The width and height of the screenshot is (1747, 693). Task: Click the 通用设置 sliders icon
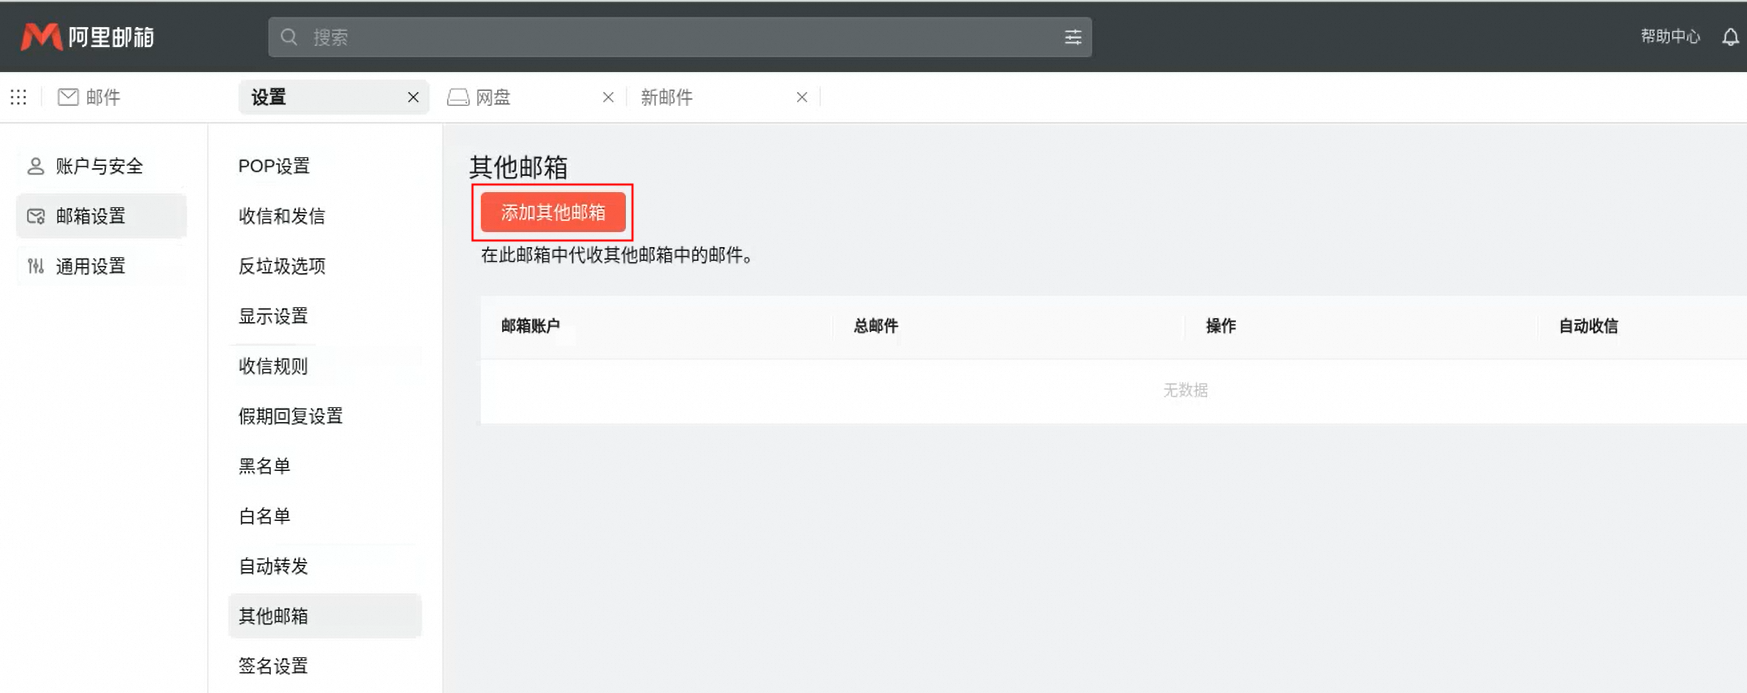(x=36, y=266)
